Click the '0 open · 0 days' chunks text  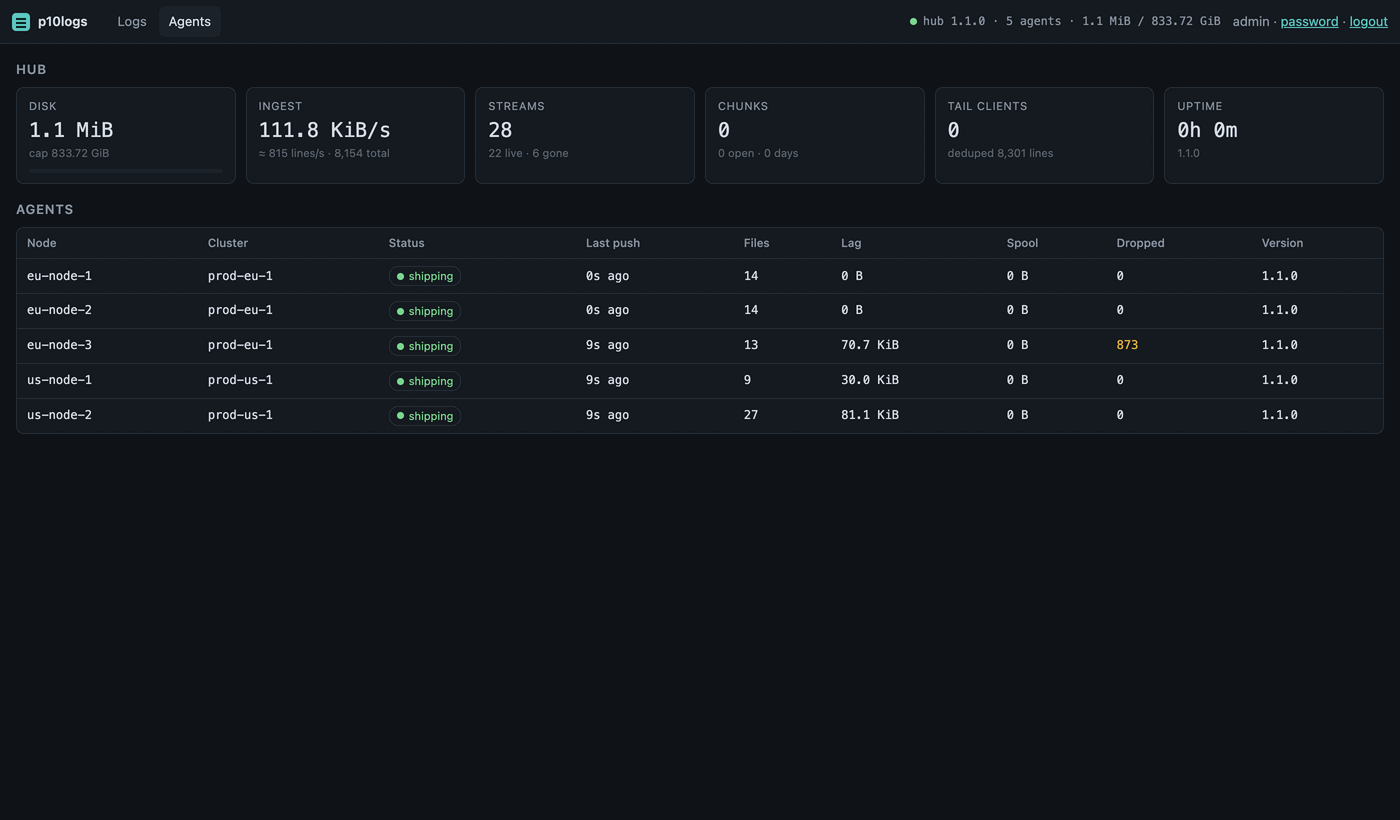coord(758,153)
